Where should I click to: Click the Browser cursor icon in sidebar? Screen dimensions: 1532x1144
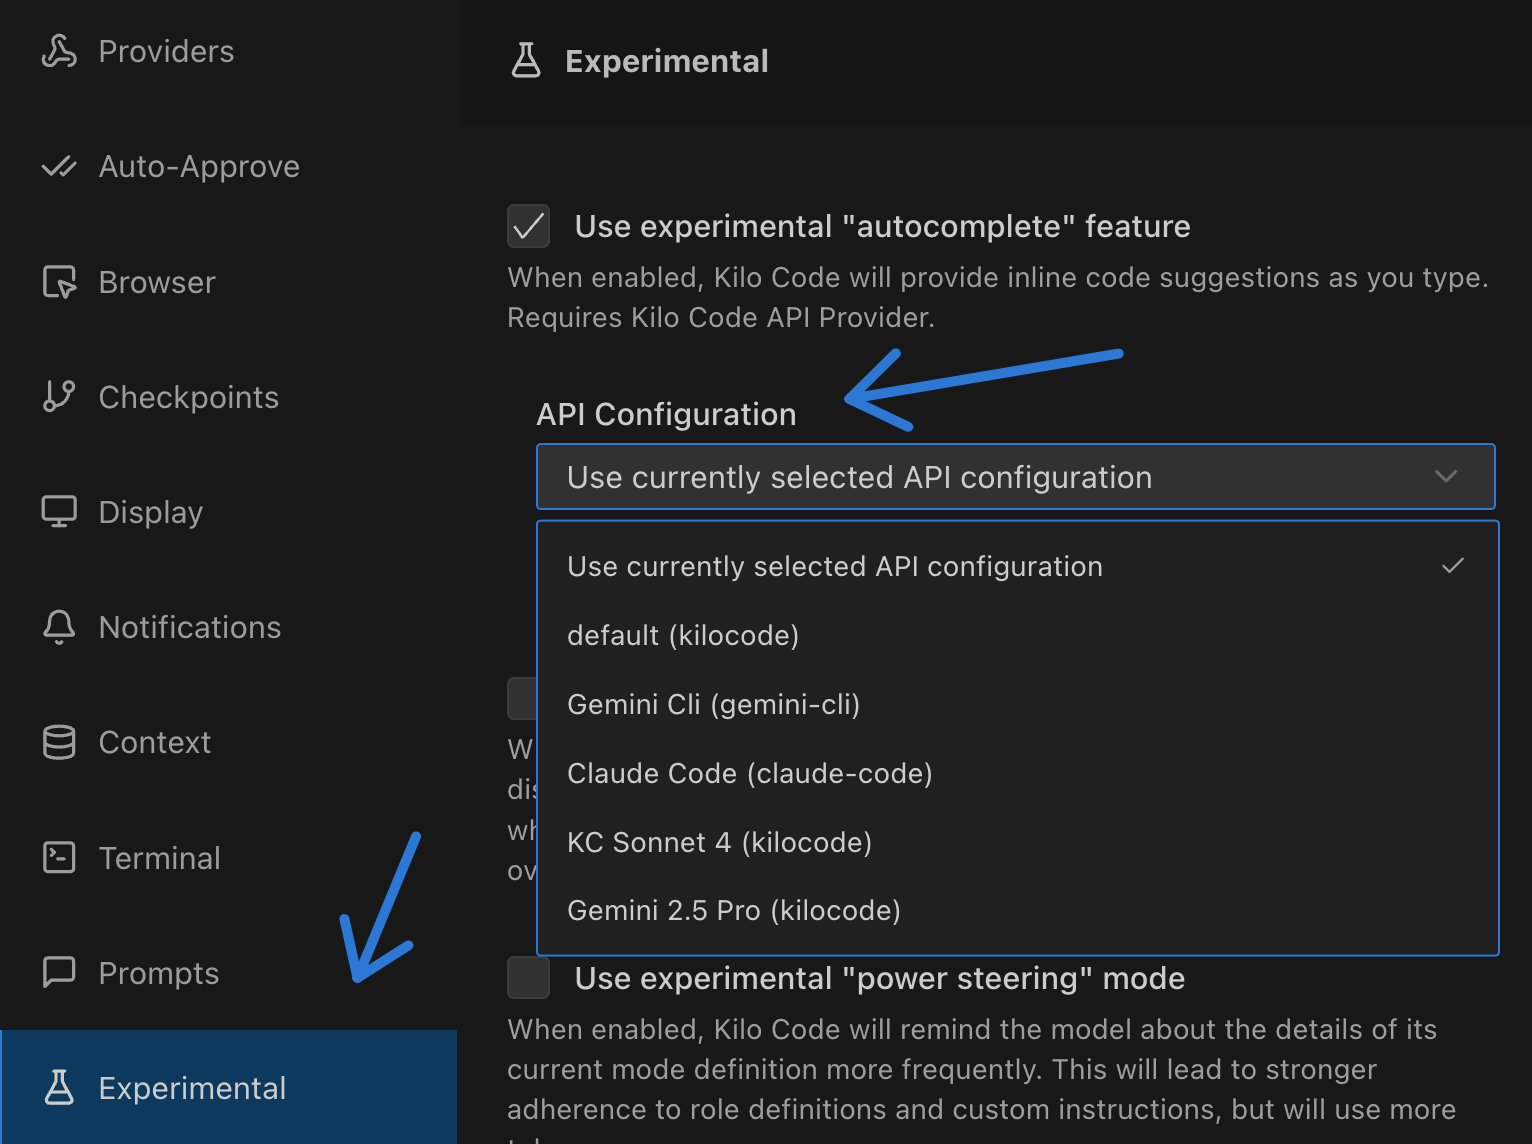click(59, 282)
